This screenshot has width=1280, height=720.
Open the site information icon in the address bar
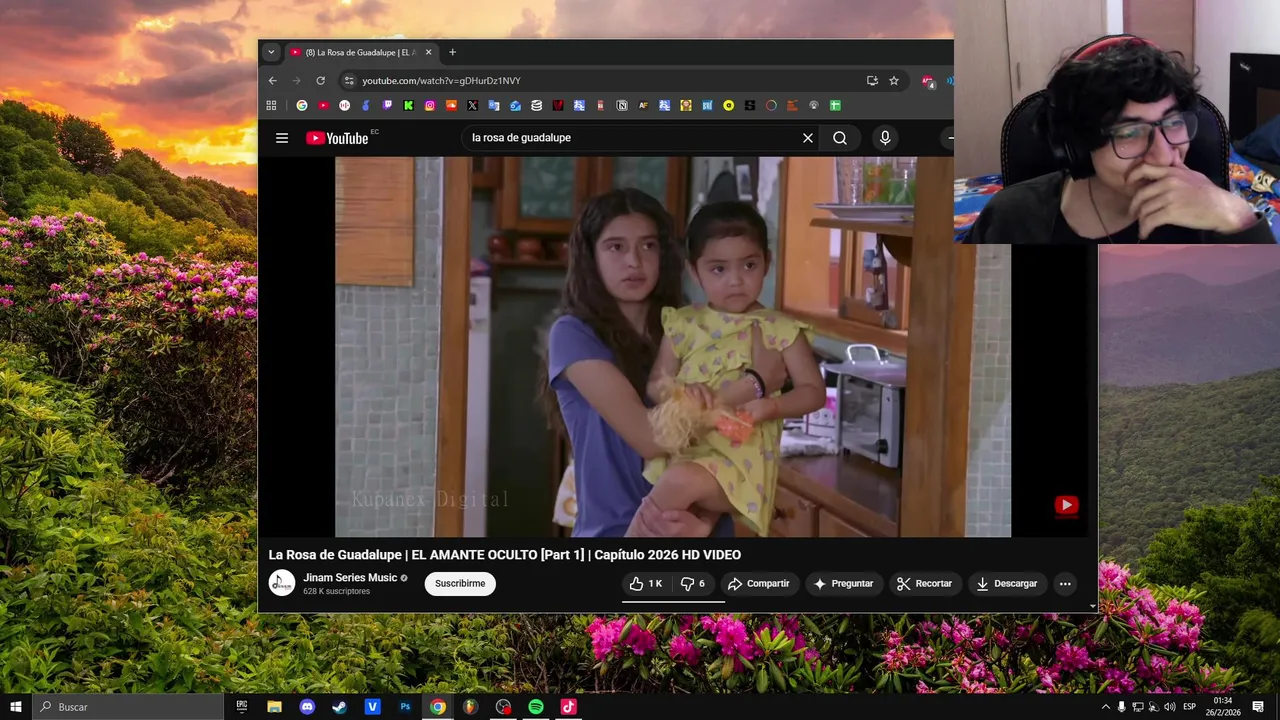[x=349, y=81]
